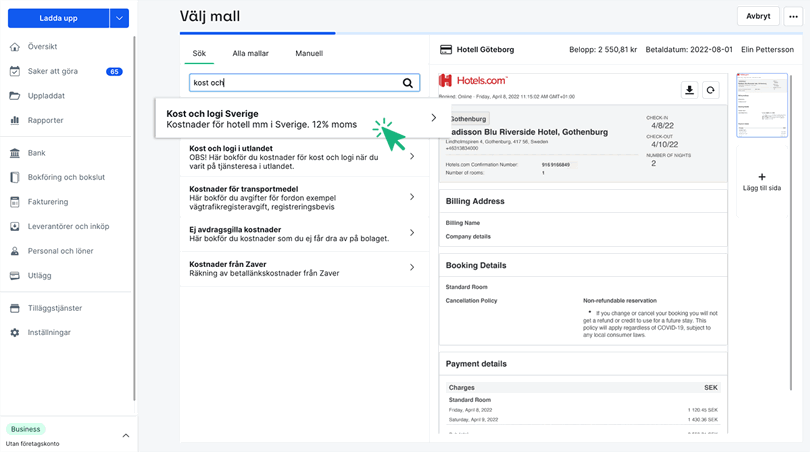Click the rotate receipt icon
Image resolution: width=810 pixels, height=452 pixels.
tap(711, 90)
